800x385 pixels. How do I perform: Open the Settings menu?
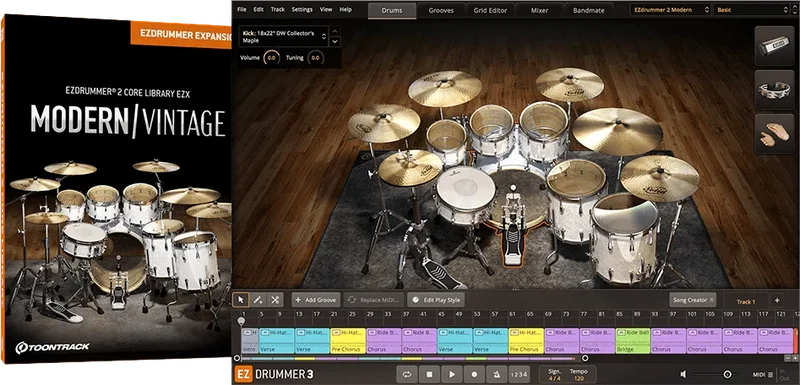(x=302, y=9)
